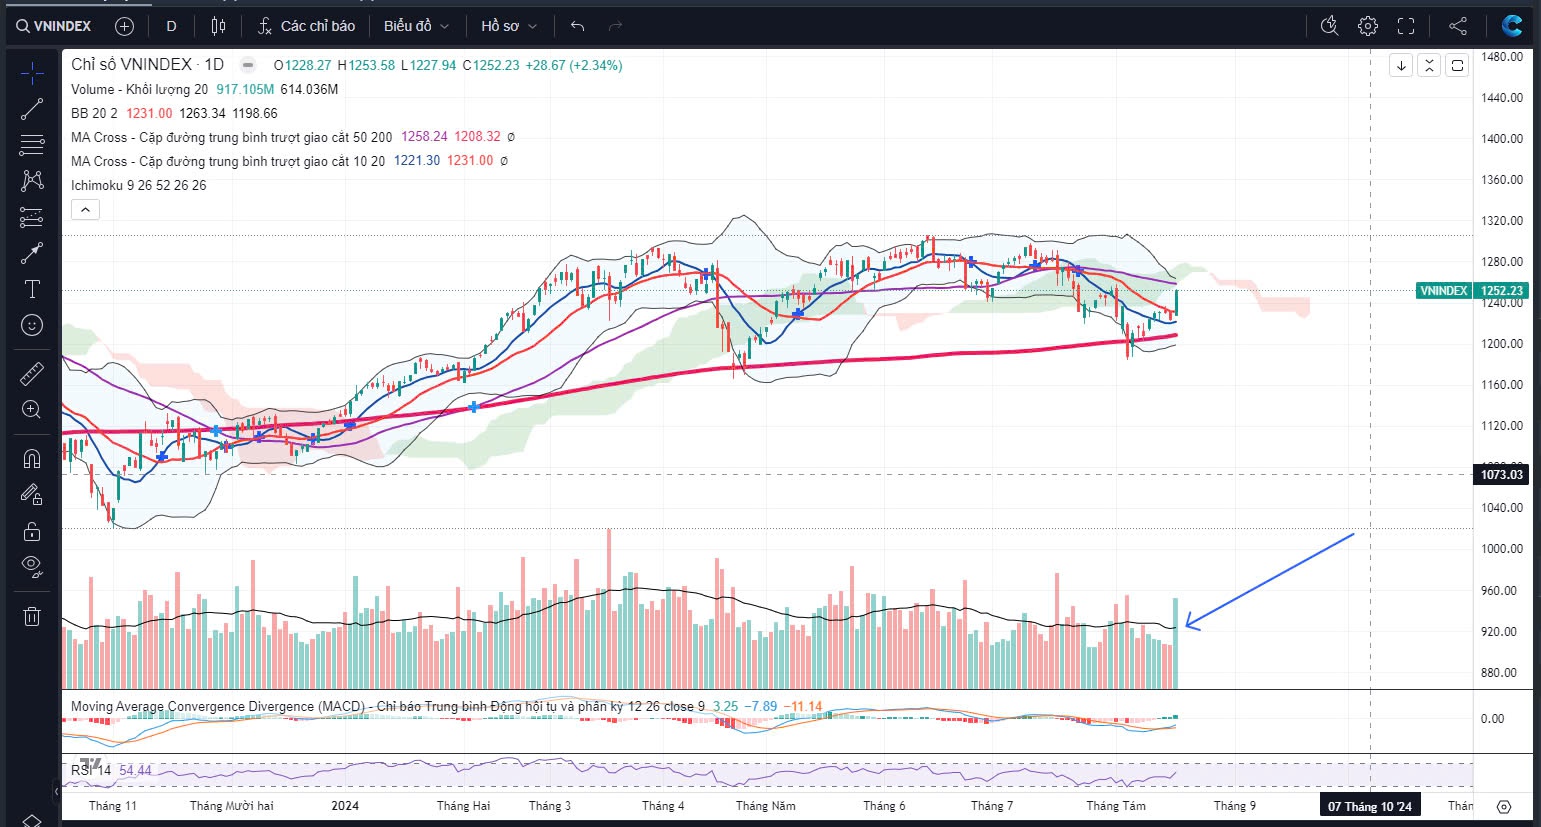Select the MA Cross 10 20 legend

click(227, 161)
